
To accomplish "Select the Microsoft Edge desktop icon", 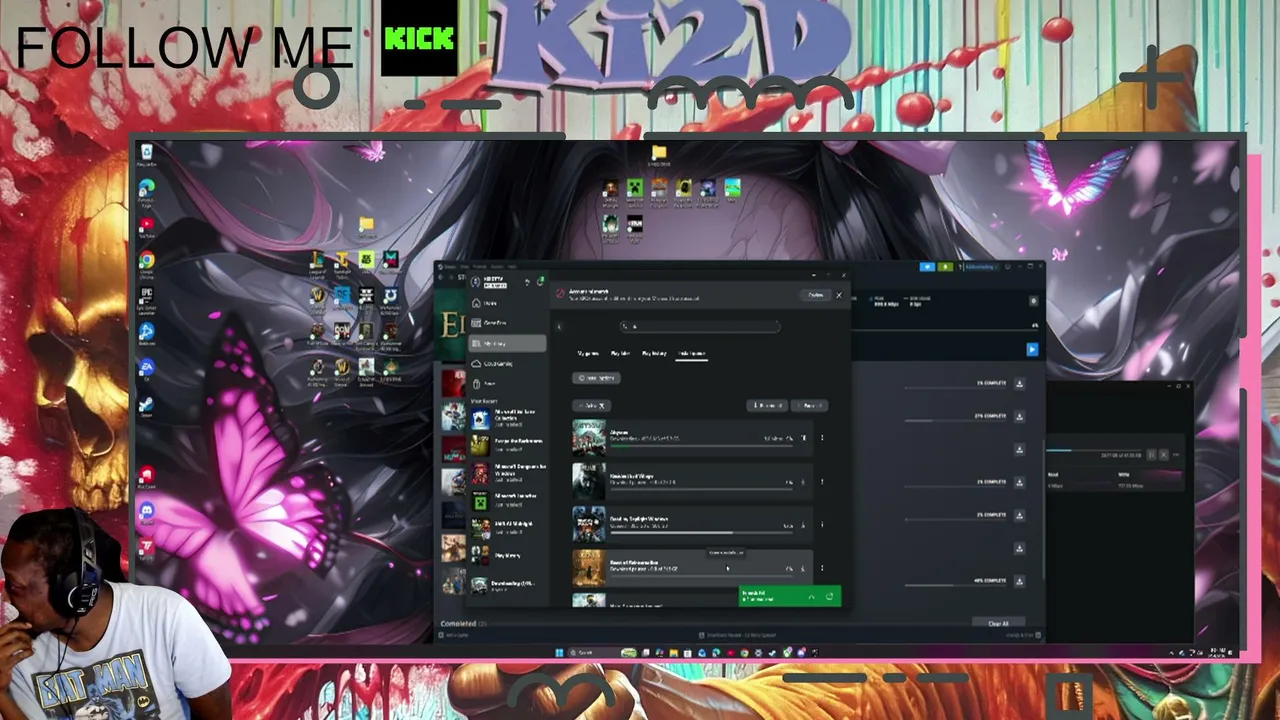I will pyautogui.click(x=146, y=192).
